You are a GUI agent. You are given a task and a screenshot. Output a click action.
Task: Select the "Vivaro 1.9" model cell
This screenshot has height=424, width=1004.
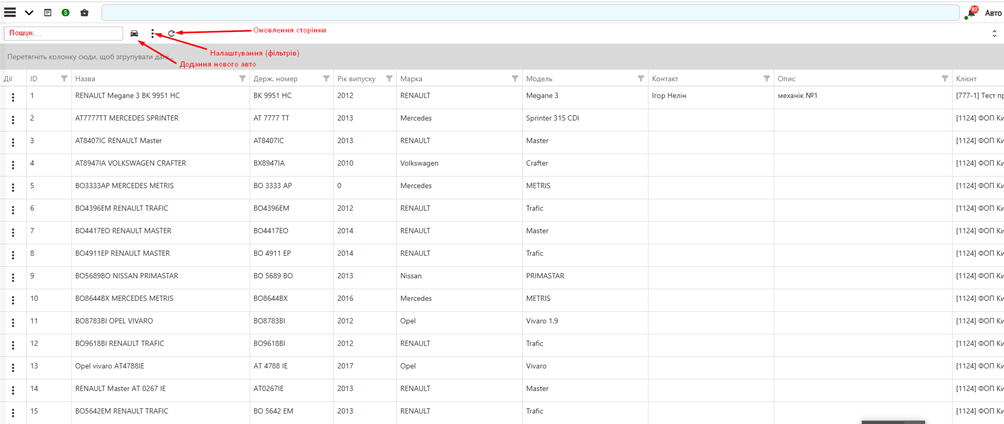585,321
